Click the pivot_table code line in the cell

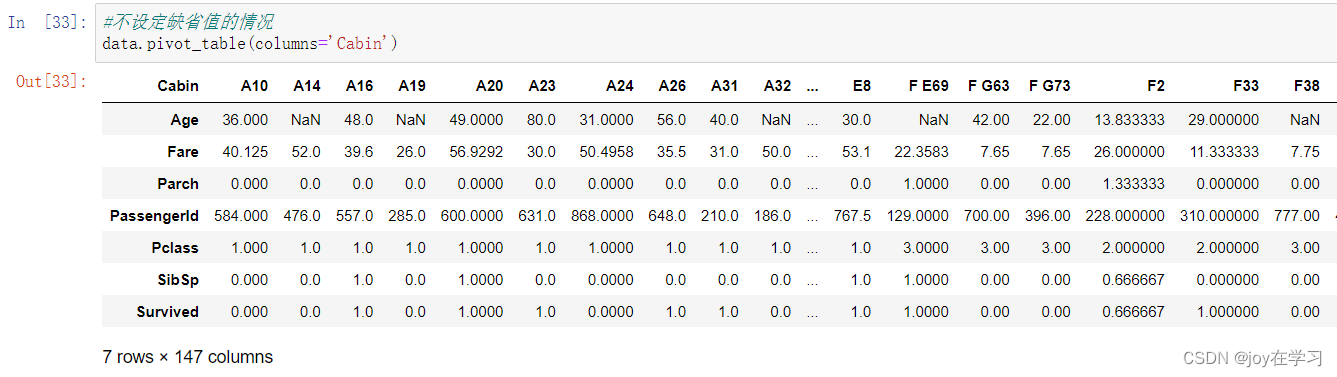point(250,44)
